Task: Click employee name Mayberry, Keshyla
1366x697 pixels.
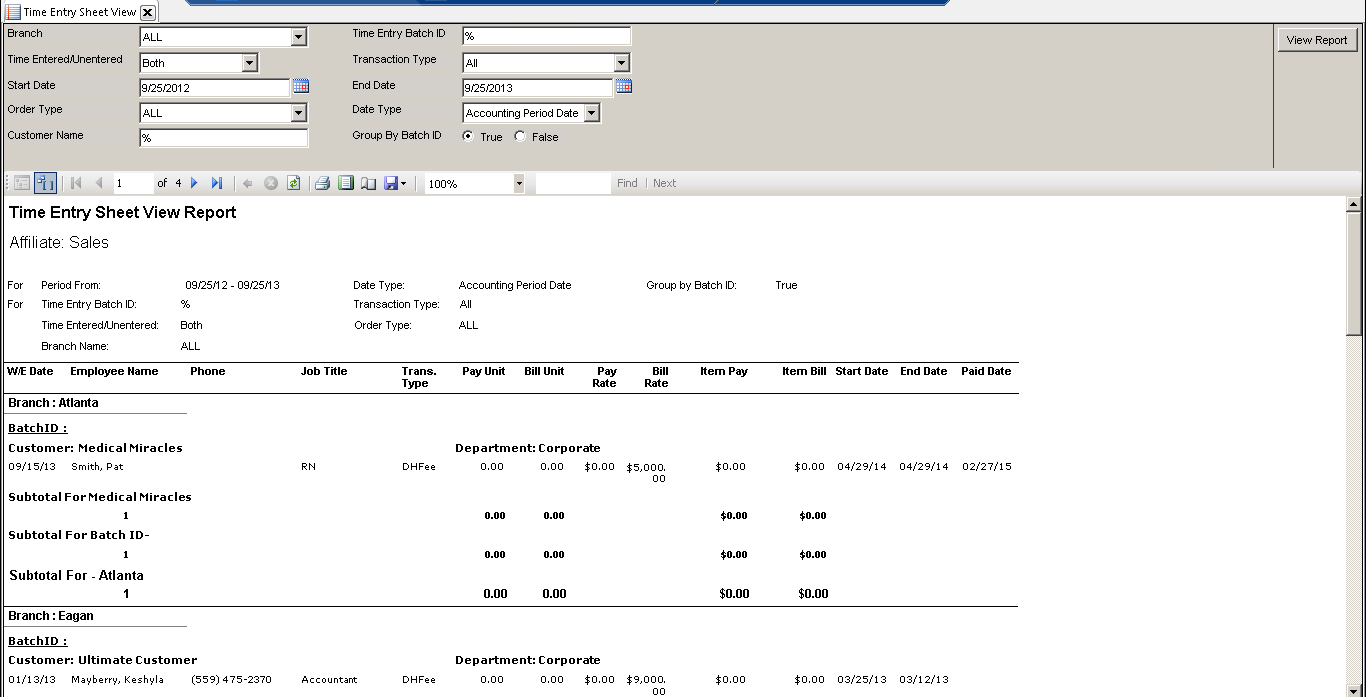Action: click(x=117, y=680)
